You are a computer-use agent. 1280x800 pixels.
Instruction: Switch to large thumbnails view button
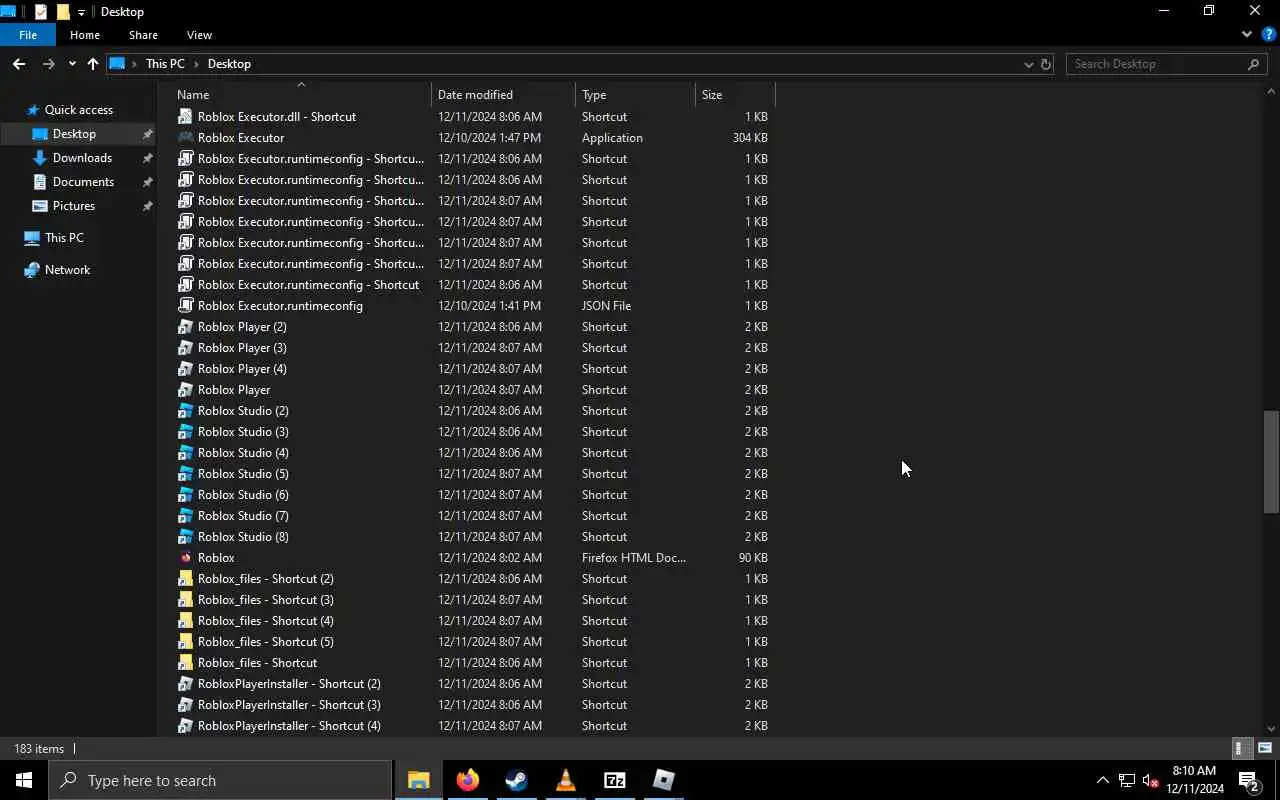coord(1265,748)
